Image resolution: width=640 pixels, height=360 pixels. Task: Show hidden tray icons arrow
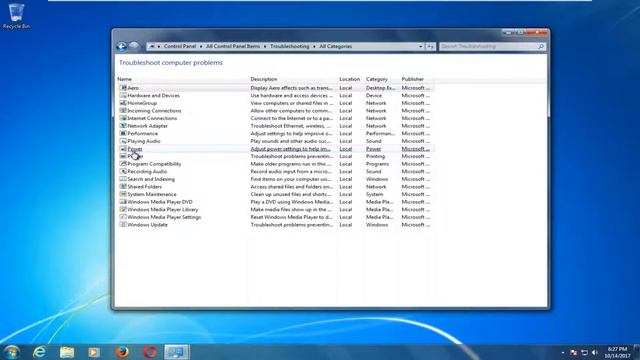pos(563,352)
